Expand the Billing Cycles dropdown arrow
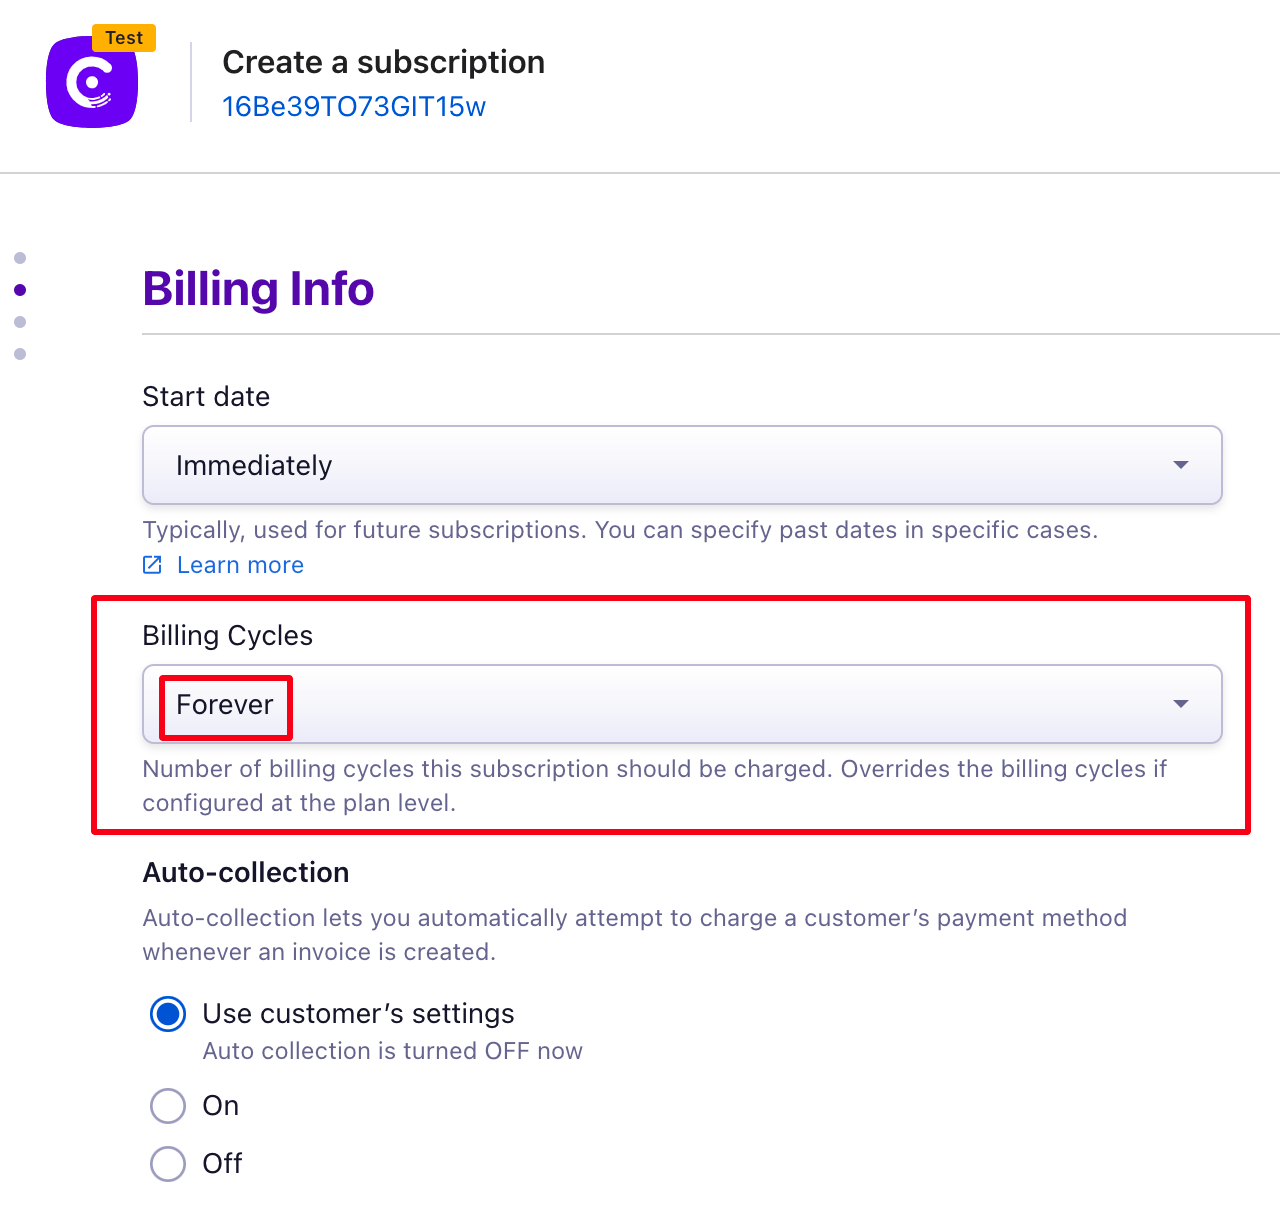The image size is (1280, 1218). (x=1180, y=704)
